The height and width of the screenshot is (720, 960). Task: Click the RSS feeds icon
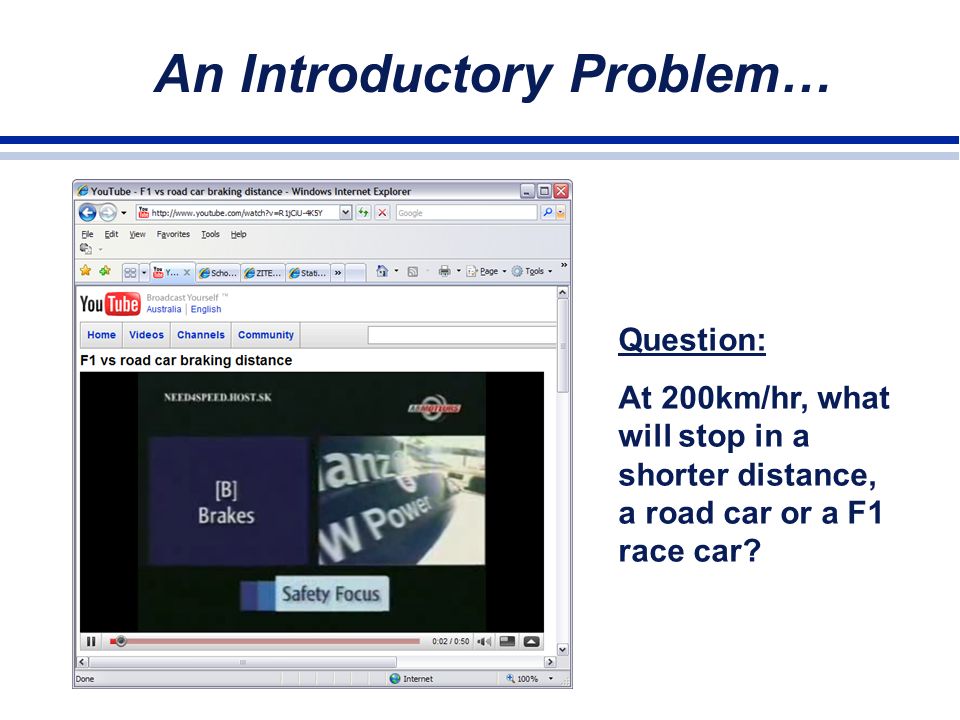(413, 271)
